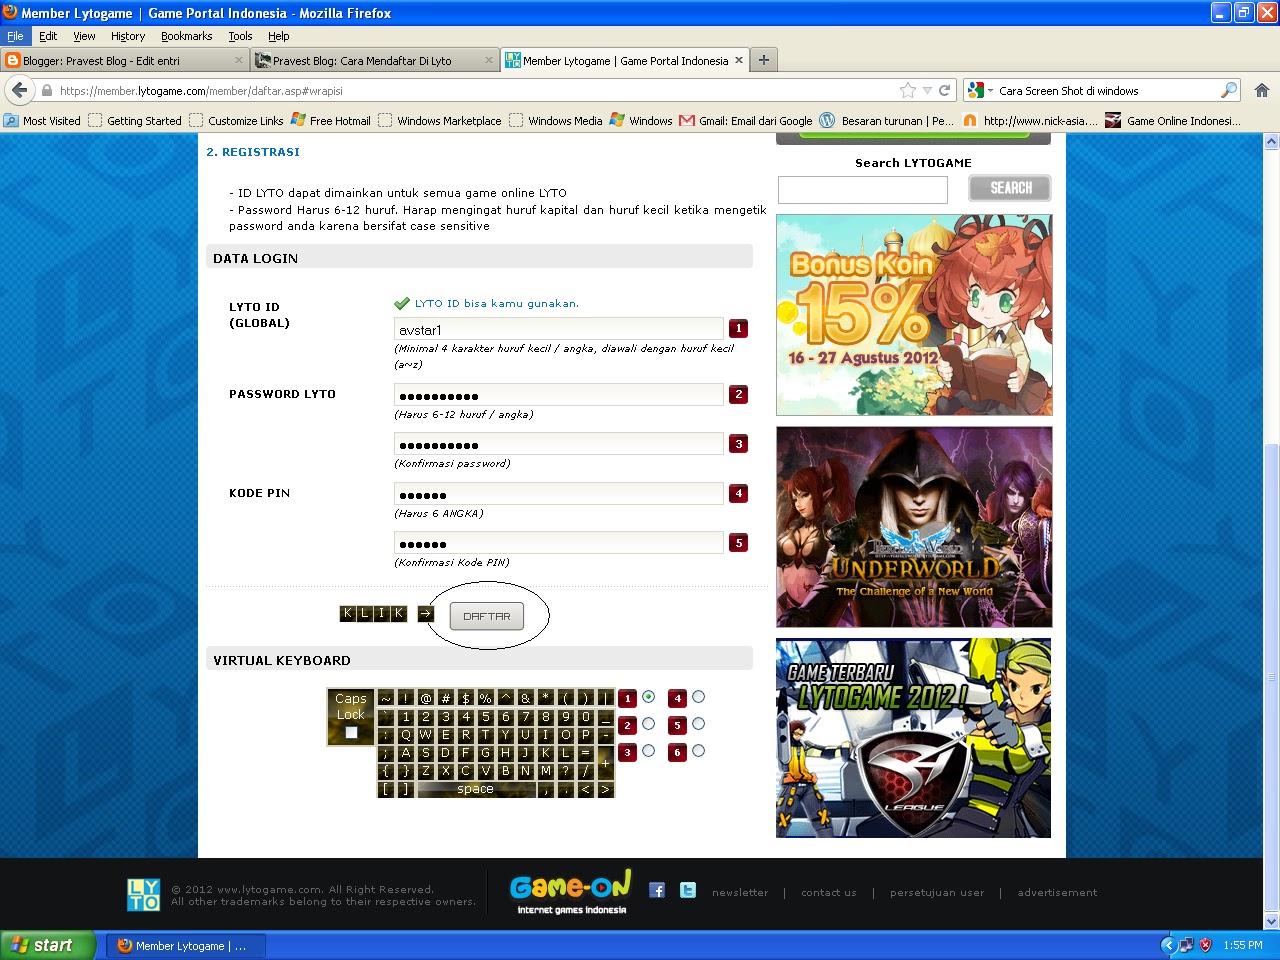Open the URL bar history dropdown arrow
The width and height of the screenshot is (1280, 960).
[927, 90]
